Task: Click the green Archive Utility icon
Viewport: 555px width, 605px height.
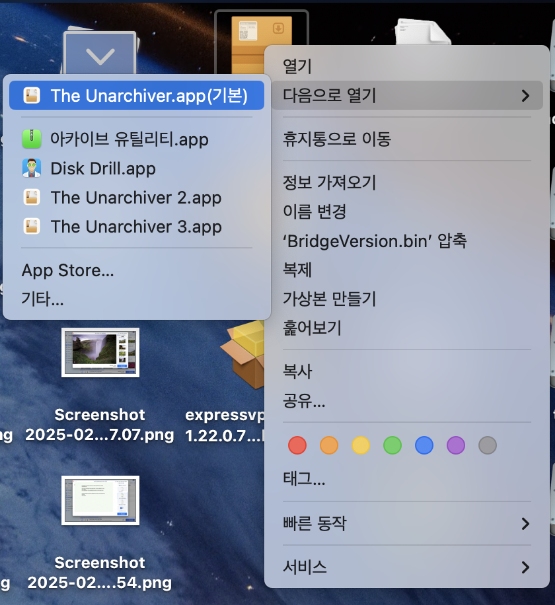Action: click(x=32, y=139)
